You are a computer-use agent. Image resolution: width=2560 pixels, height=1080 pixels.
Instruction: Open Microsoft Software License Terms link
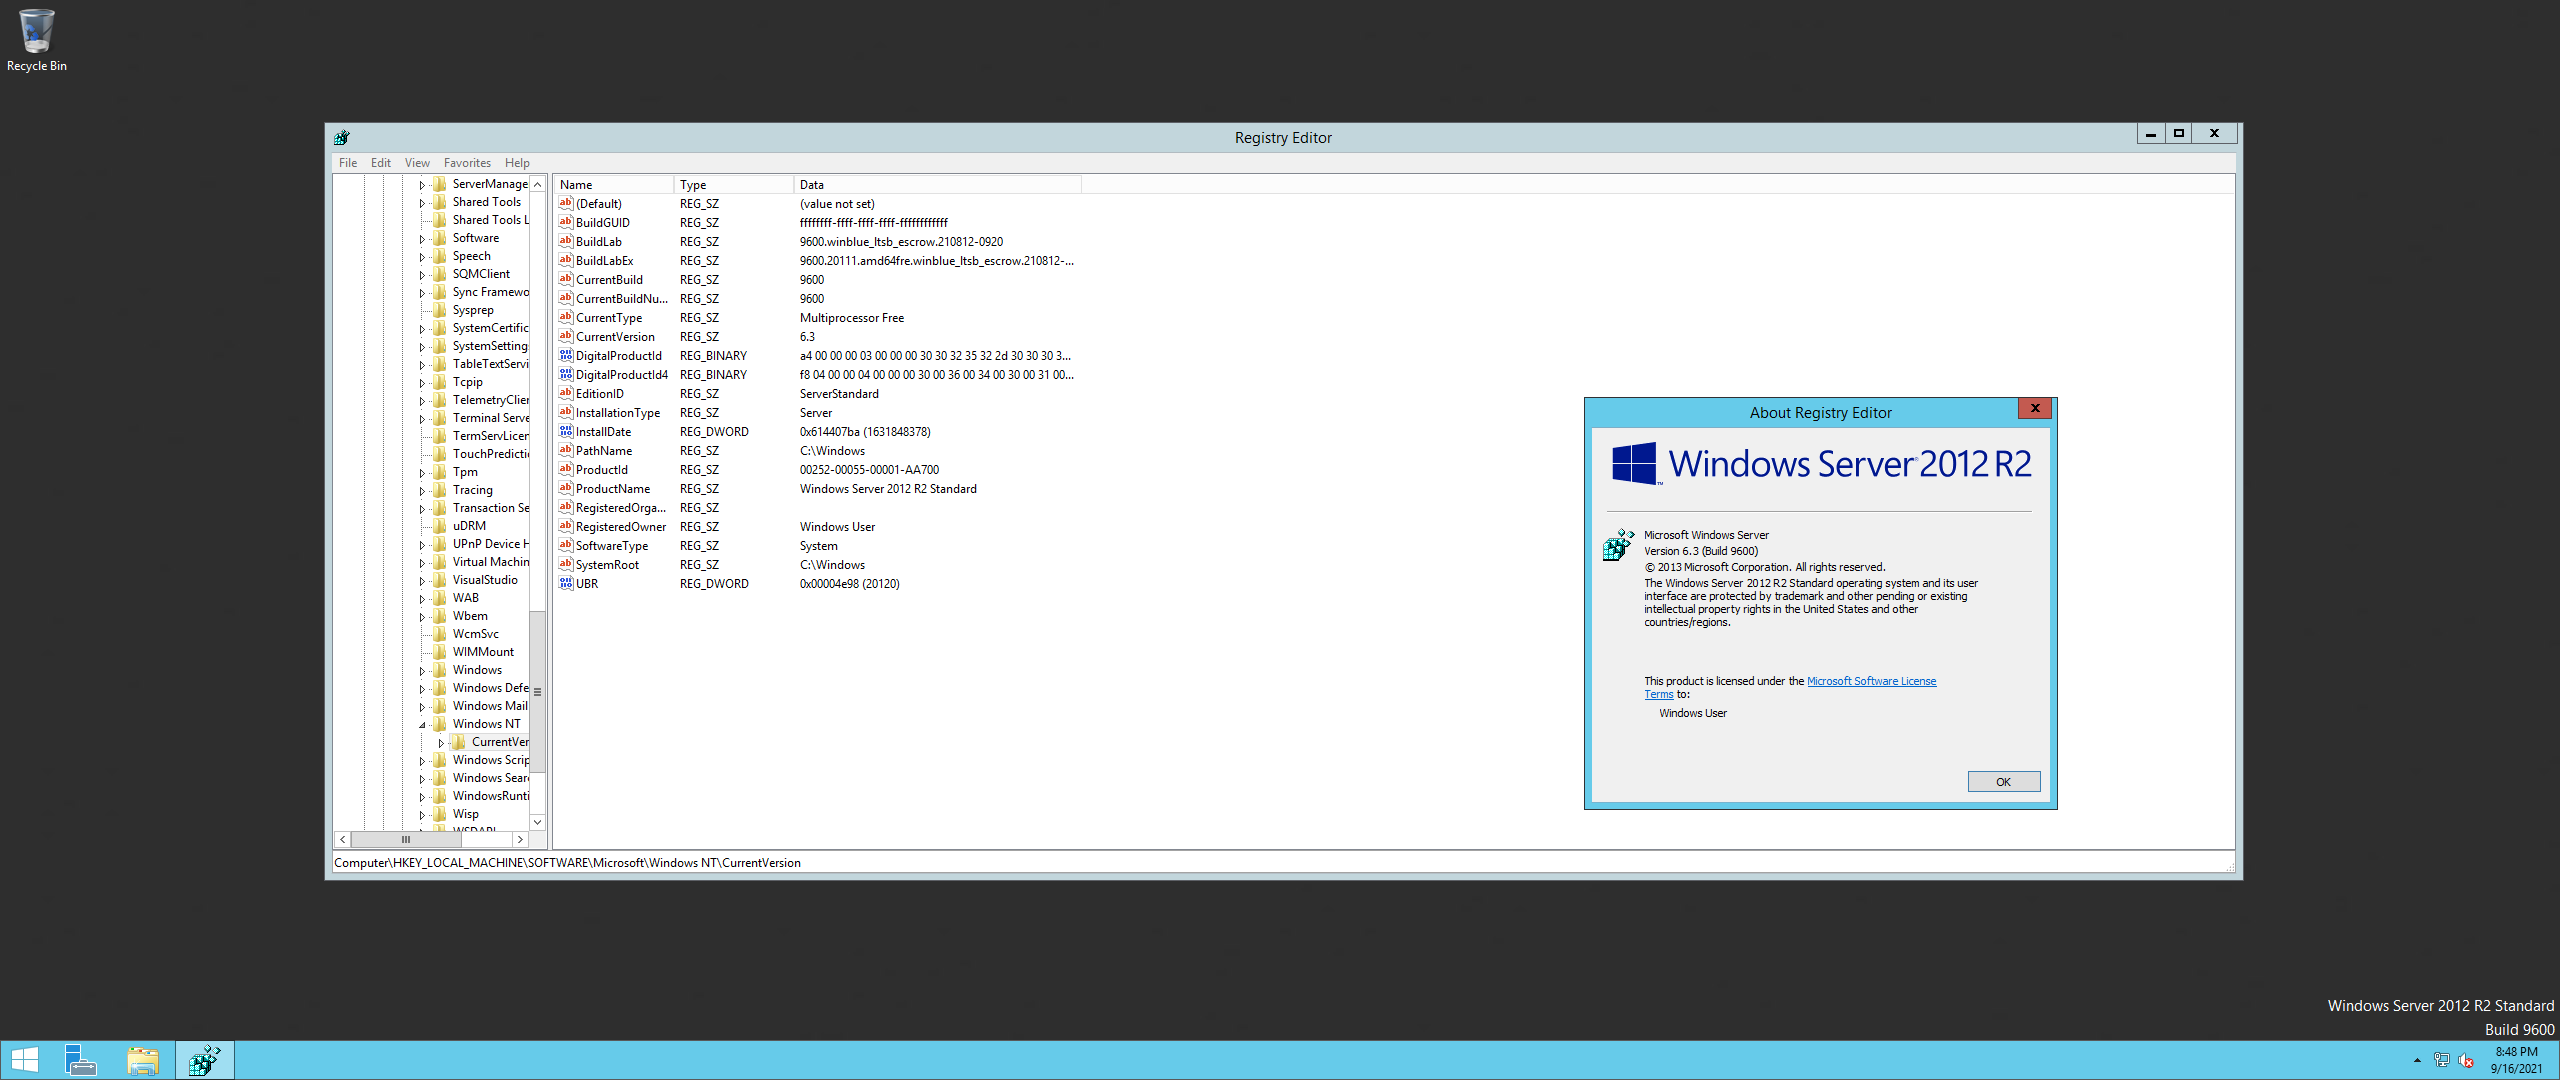pos(1871,682)
